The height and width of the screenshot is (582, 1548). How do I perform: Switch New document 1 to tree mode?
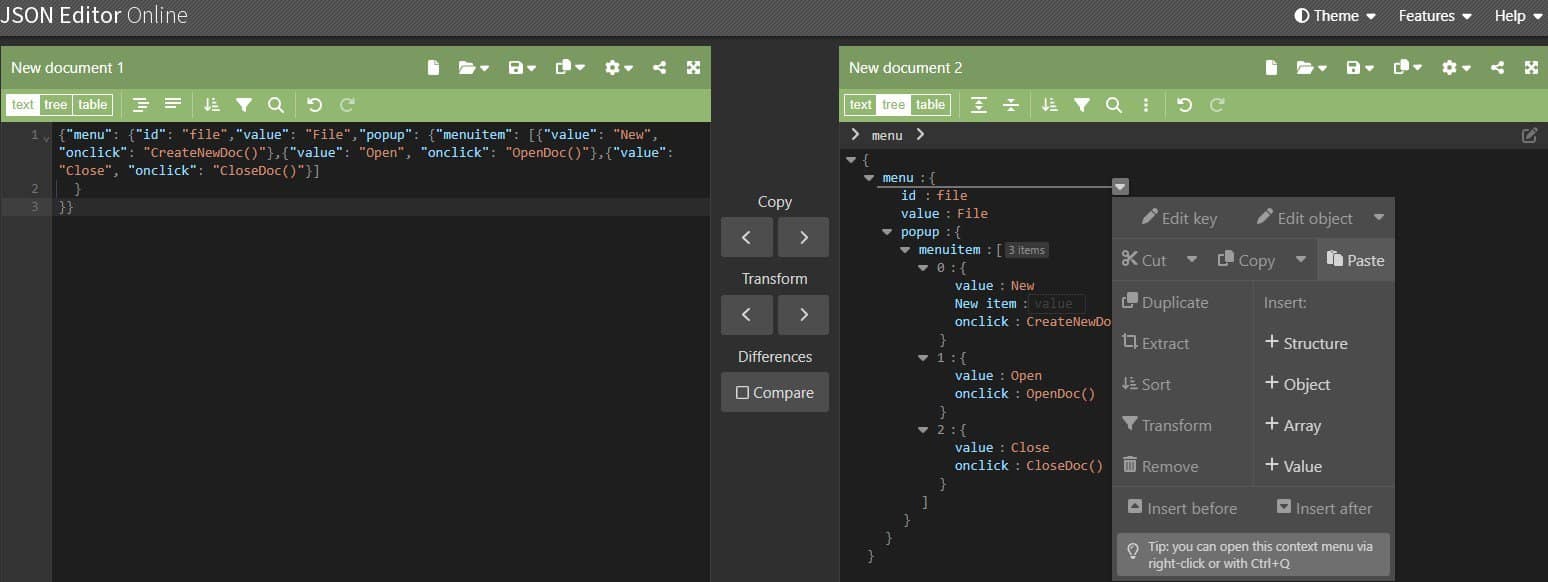point(56,104)
